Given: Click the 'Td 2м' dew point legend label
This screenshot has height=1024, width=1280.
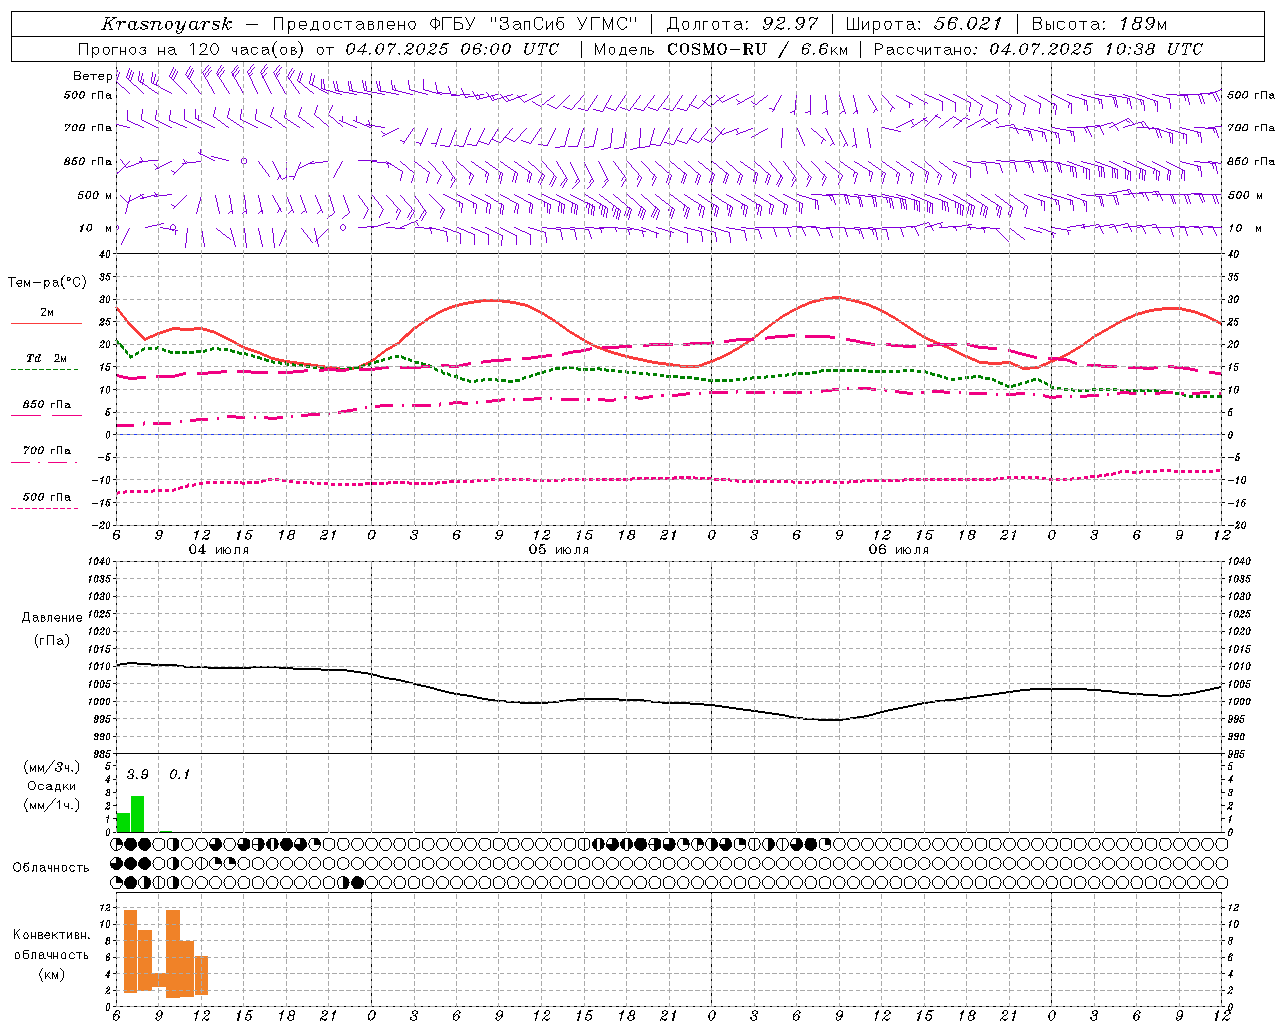Looking at the screenshot, I should [x=47, y=358].
